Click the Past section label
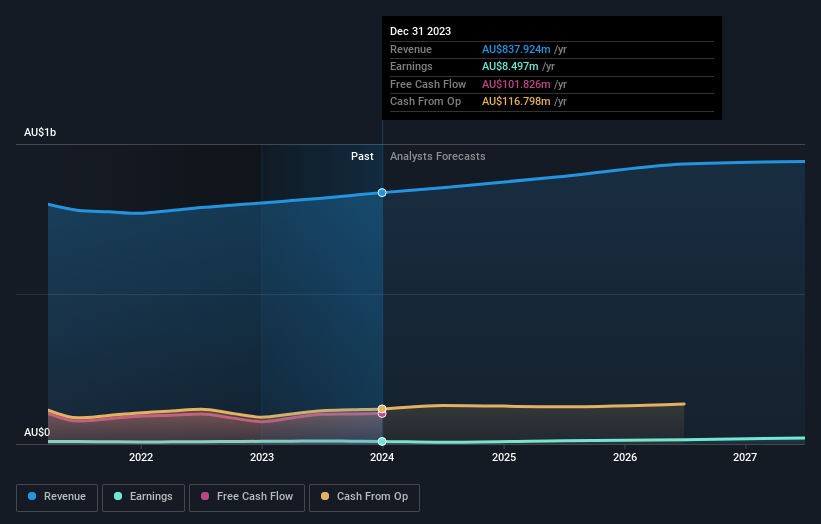 [362, 156]
